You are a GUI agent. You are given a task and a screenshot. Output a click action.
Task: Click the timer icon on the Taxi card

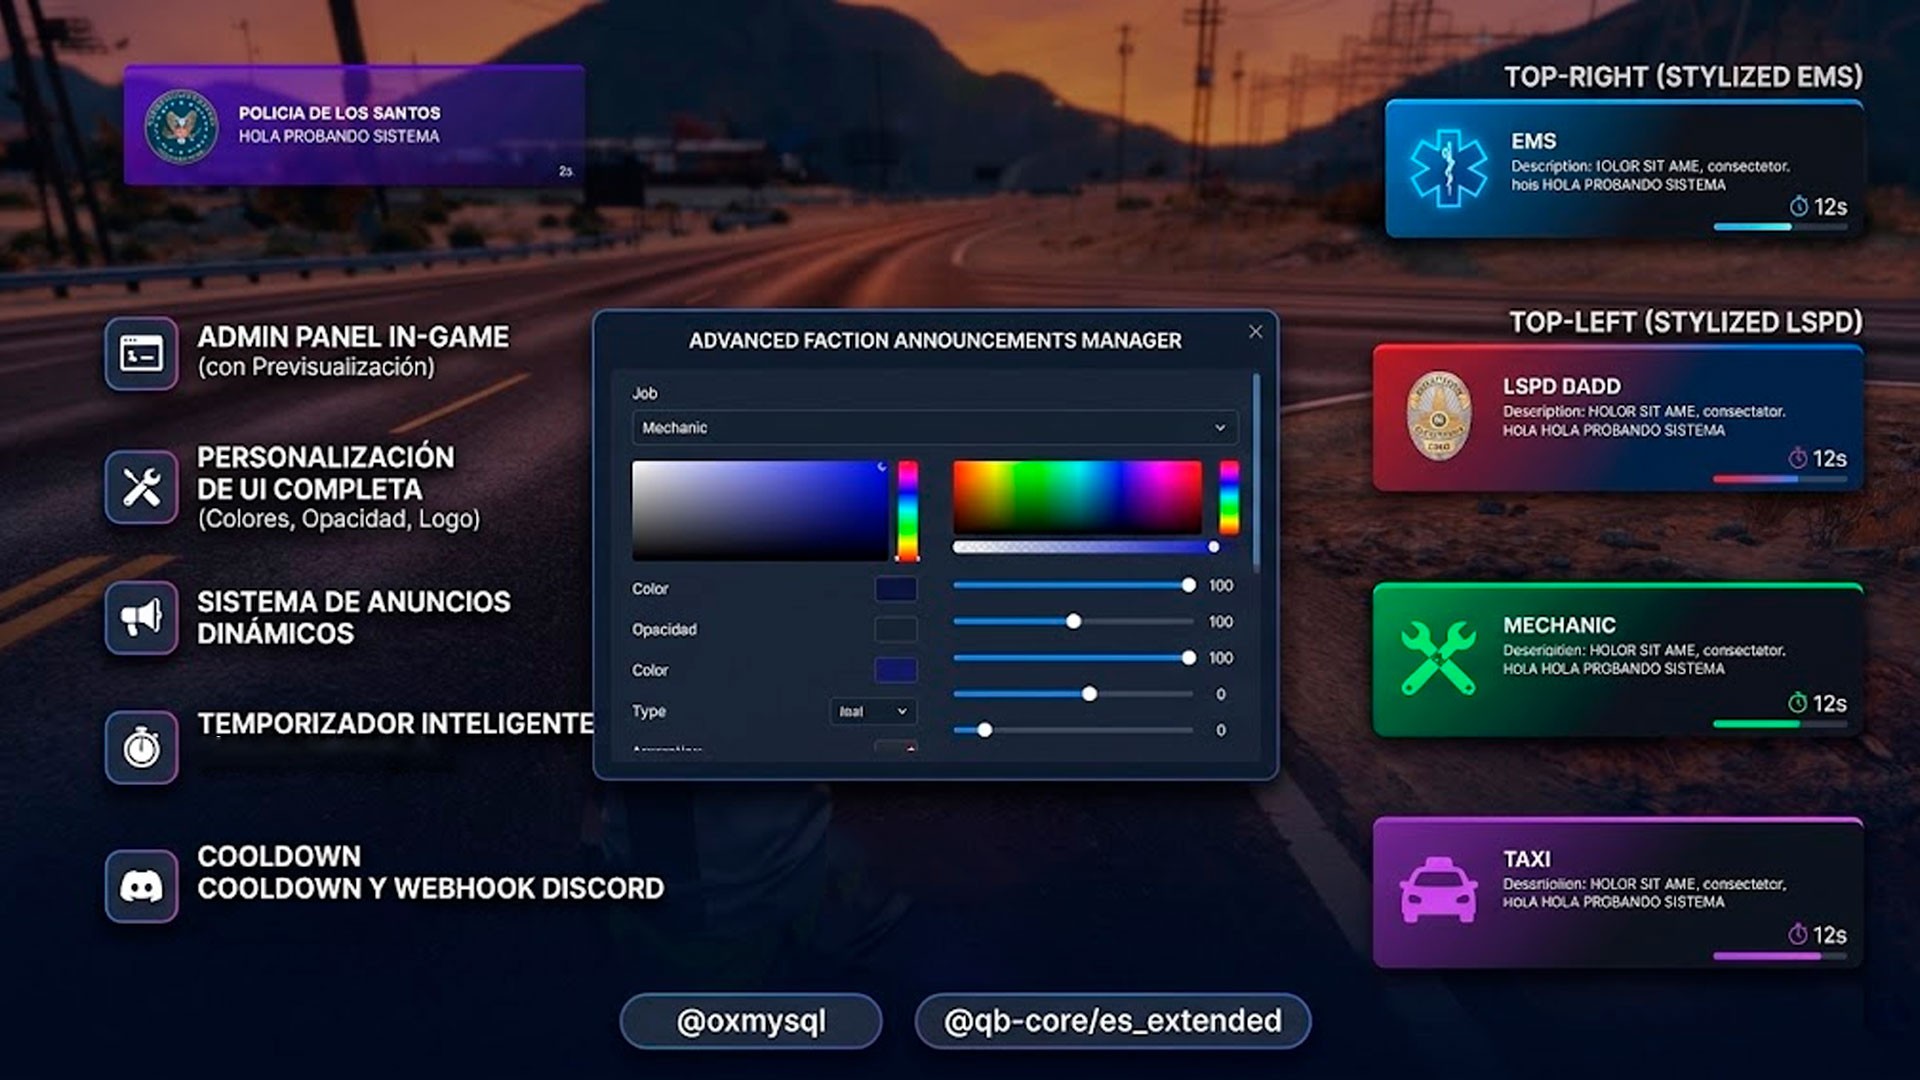tap(1797, 935)
